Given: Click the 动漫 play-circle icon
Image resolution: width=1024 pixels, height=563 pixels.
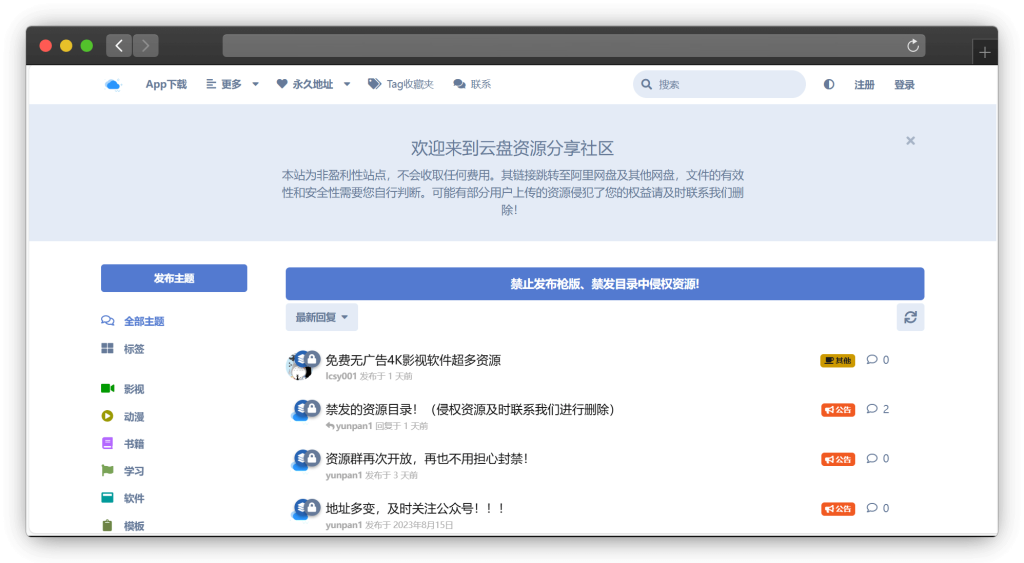Looking at the screenshot, I should click(108, 416).
